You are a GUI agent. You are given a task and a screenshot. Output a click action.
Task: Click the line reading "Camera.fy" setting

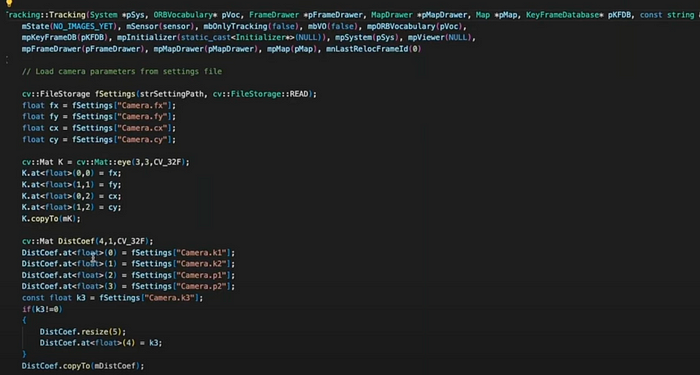(x=99, y=117)
